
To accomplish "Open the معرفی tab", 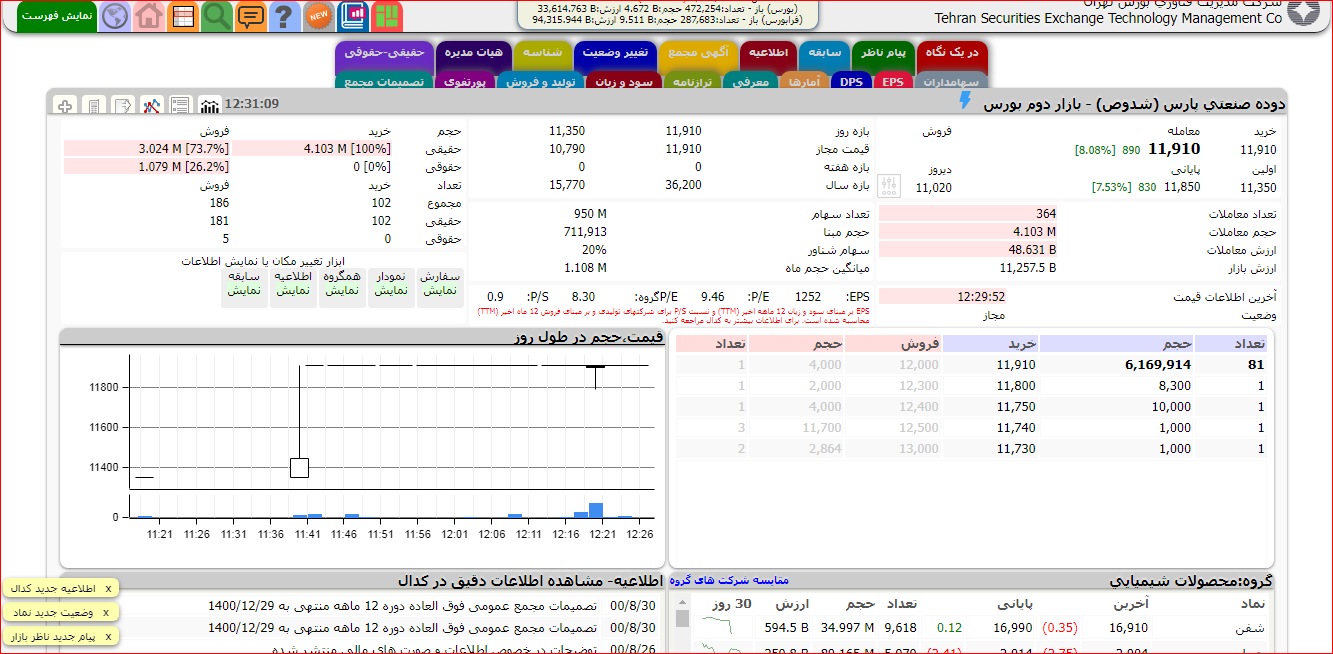I will point(750,82).
